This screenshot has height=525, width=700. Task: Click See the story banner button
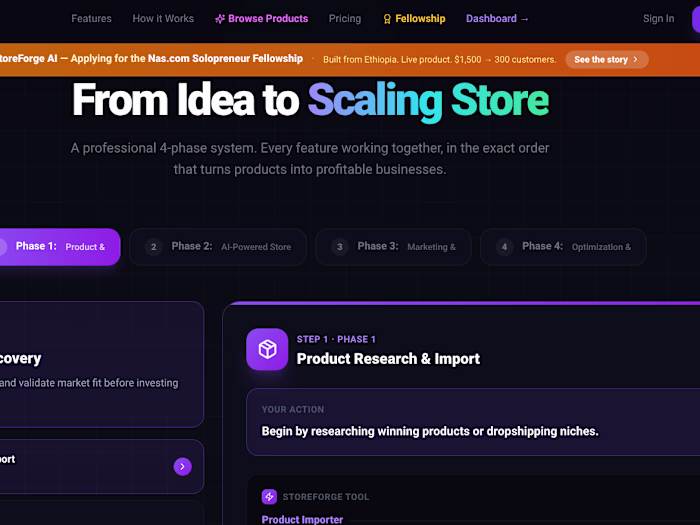607,59
